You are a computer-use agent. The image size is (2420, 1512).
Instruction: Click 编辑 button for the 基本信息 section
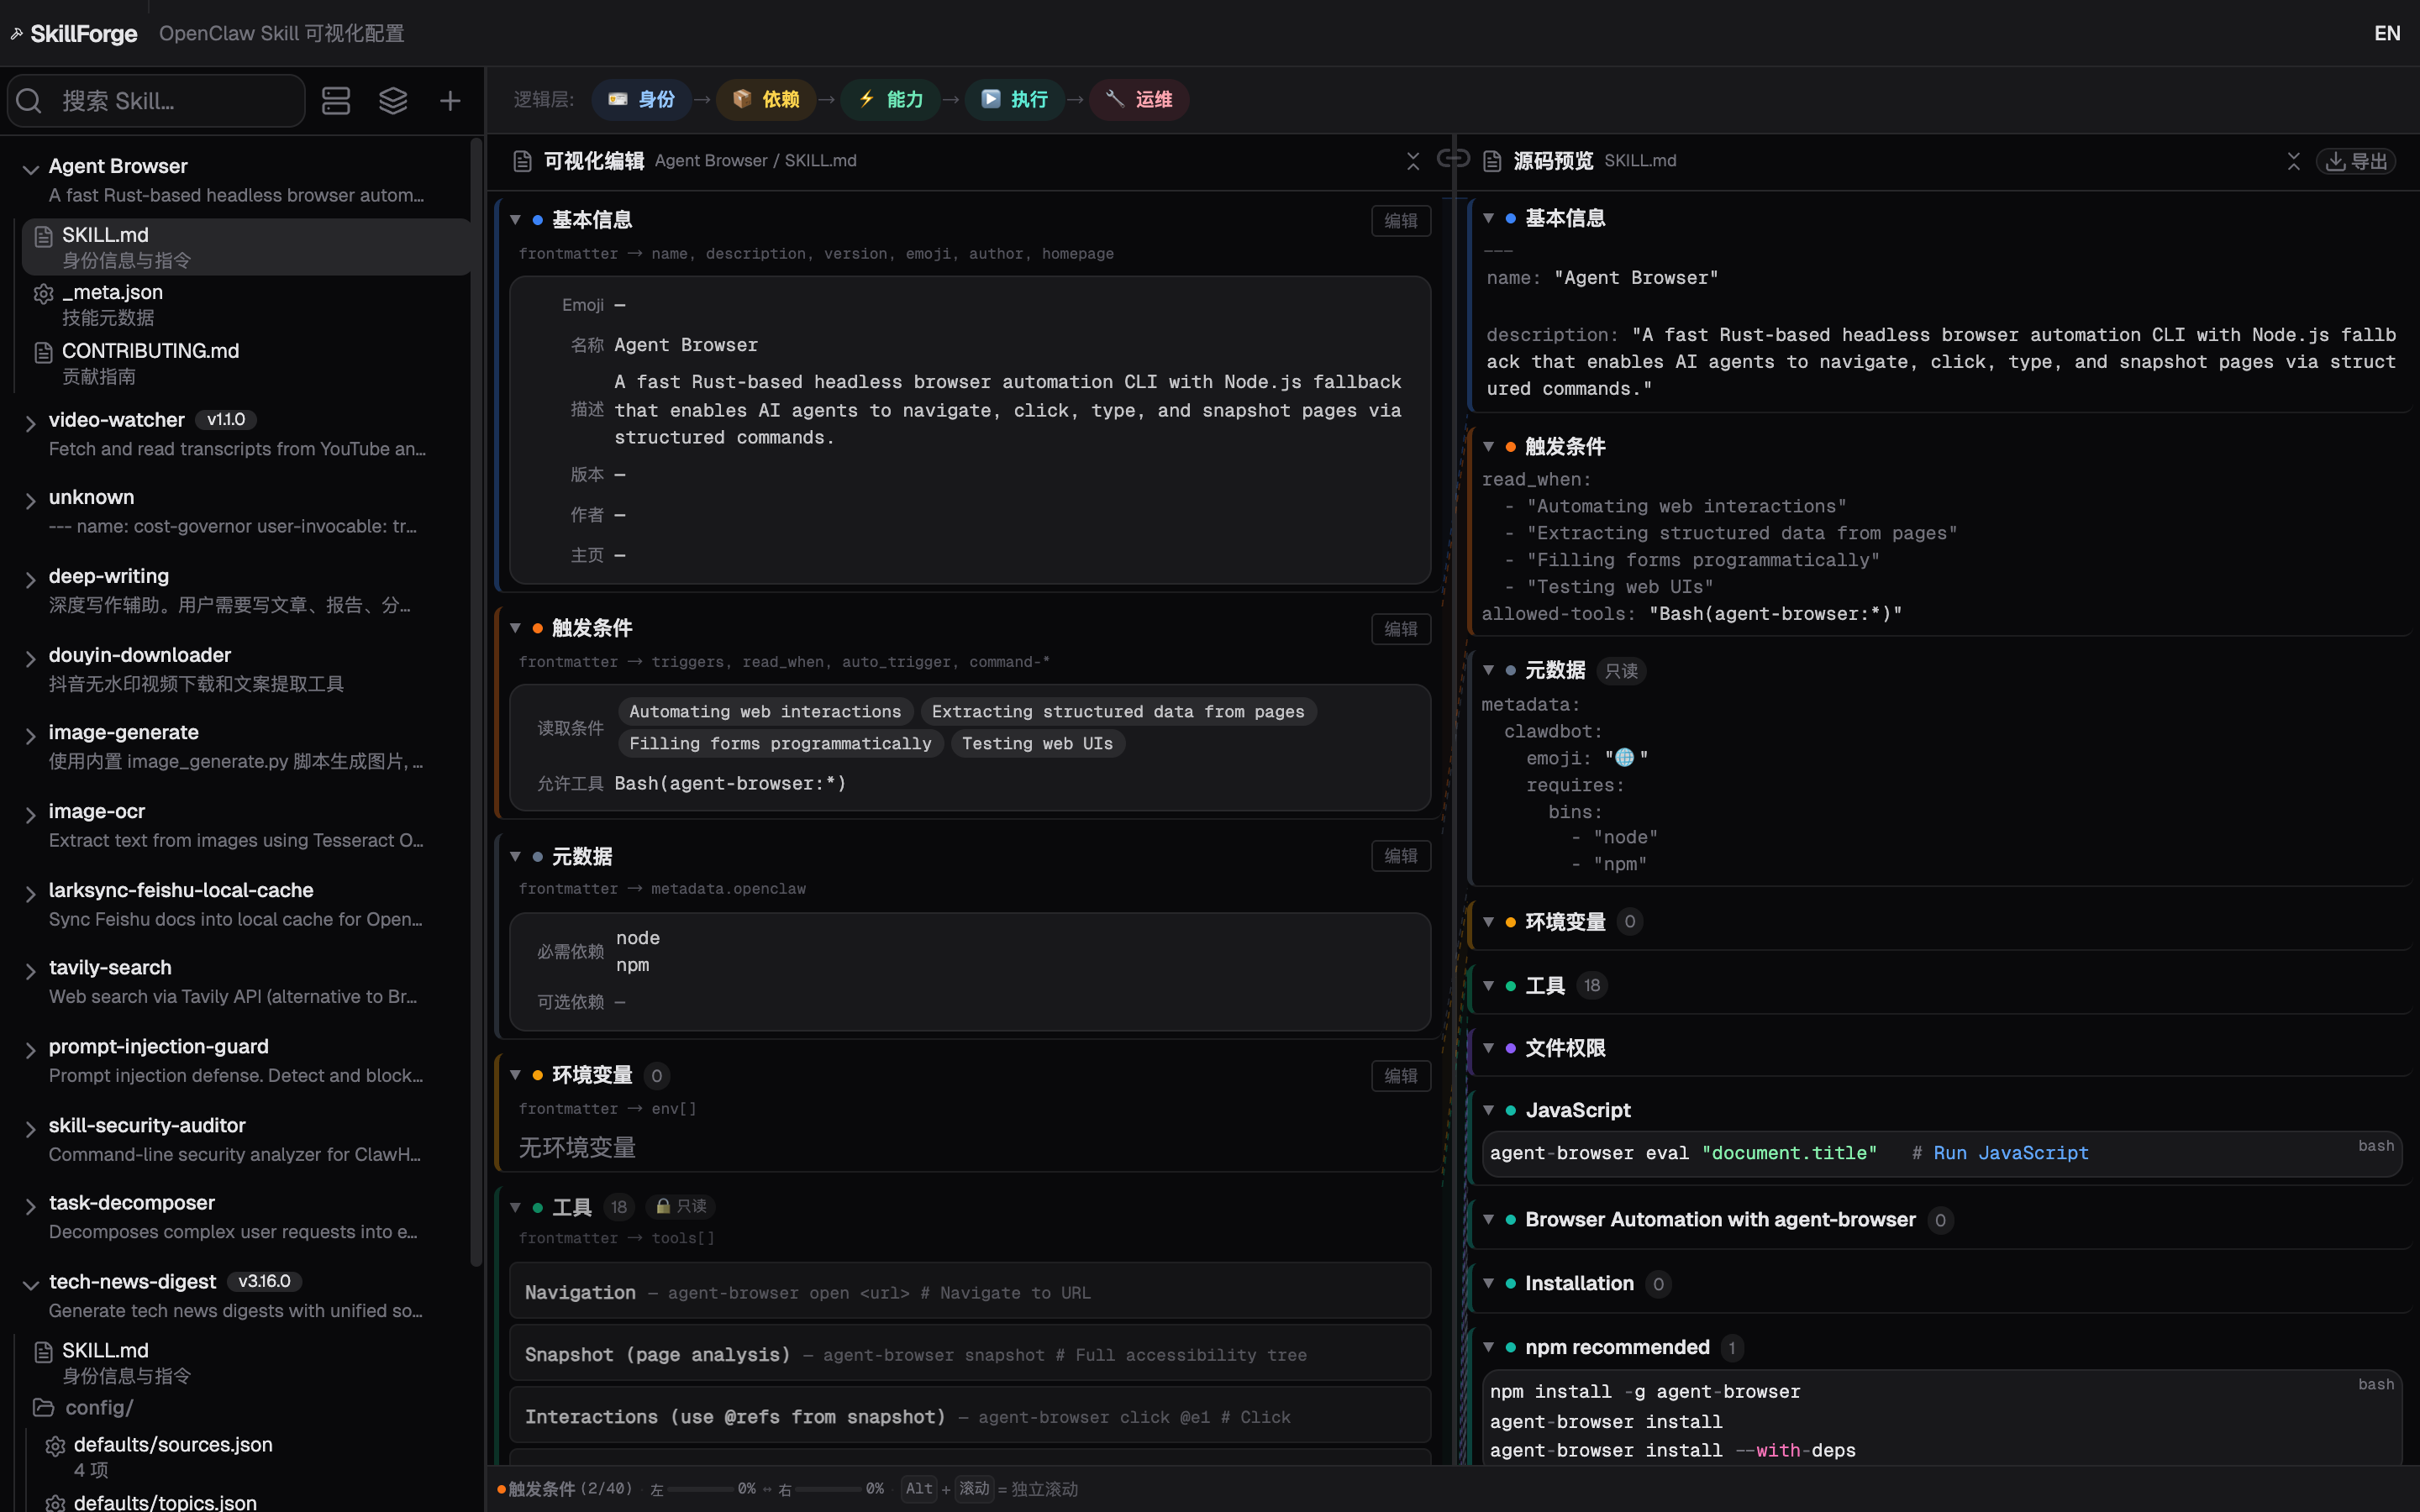(1400, 221)
